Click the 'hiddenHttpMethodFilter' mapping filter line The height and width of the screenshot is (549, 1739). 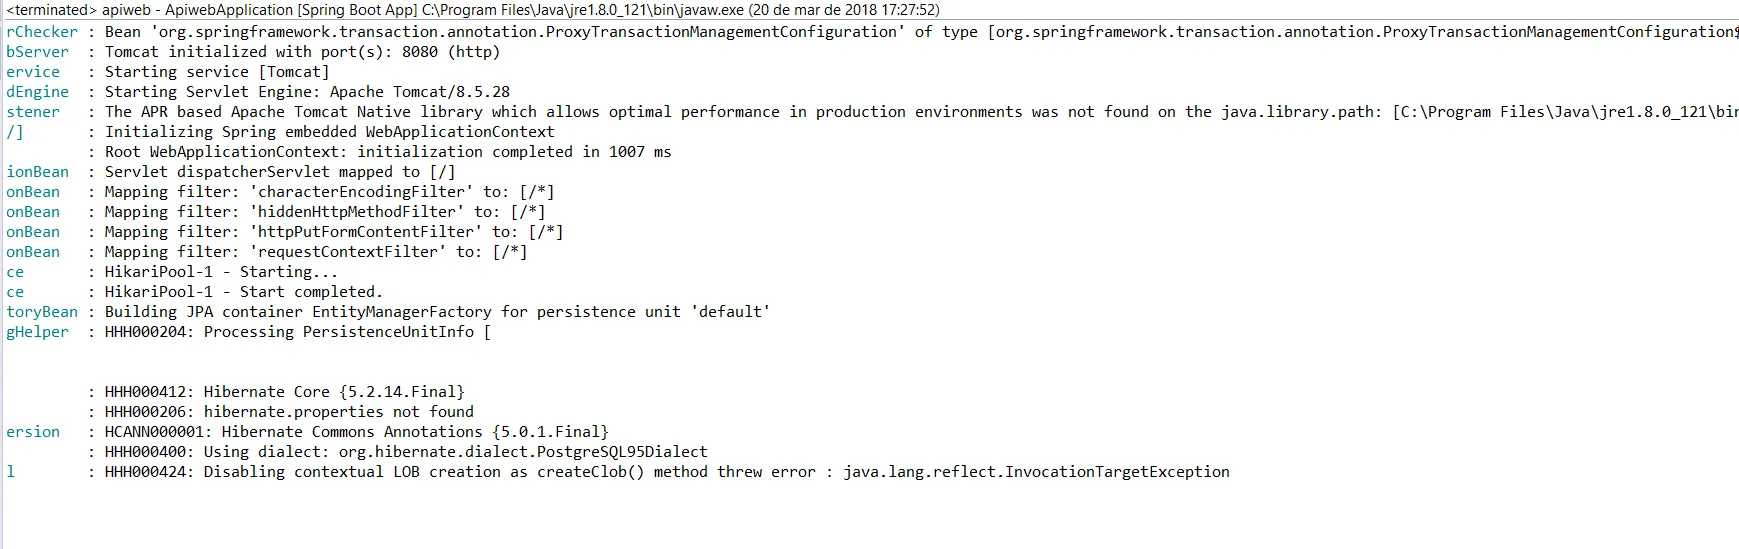point(325,212)
